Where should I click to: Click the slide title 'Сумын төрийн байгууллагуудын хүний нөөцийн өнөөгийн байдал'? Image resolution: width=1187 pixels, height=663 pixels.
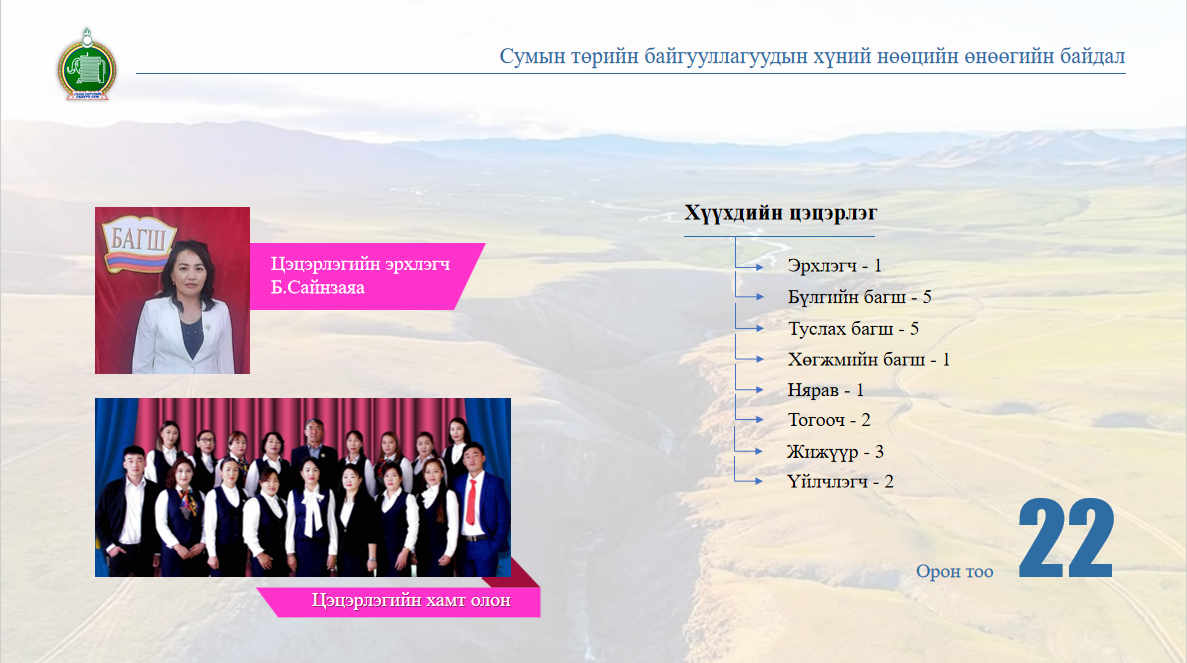coord(812,56)
